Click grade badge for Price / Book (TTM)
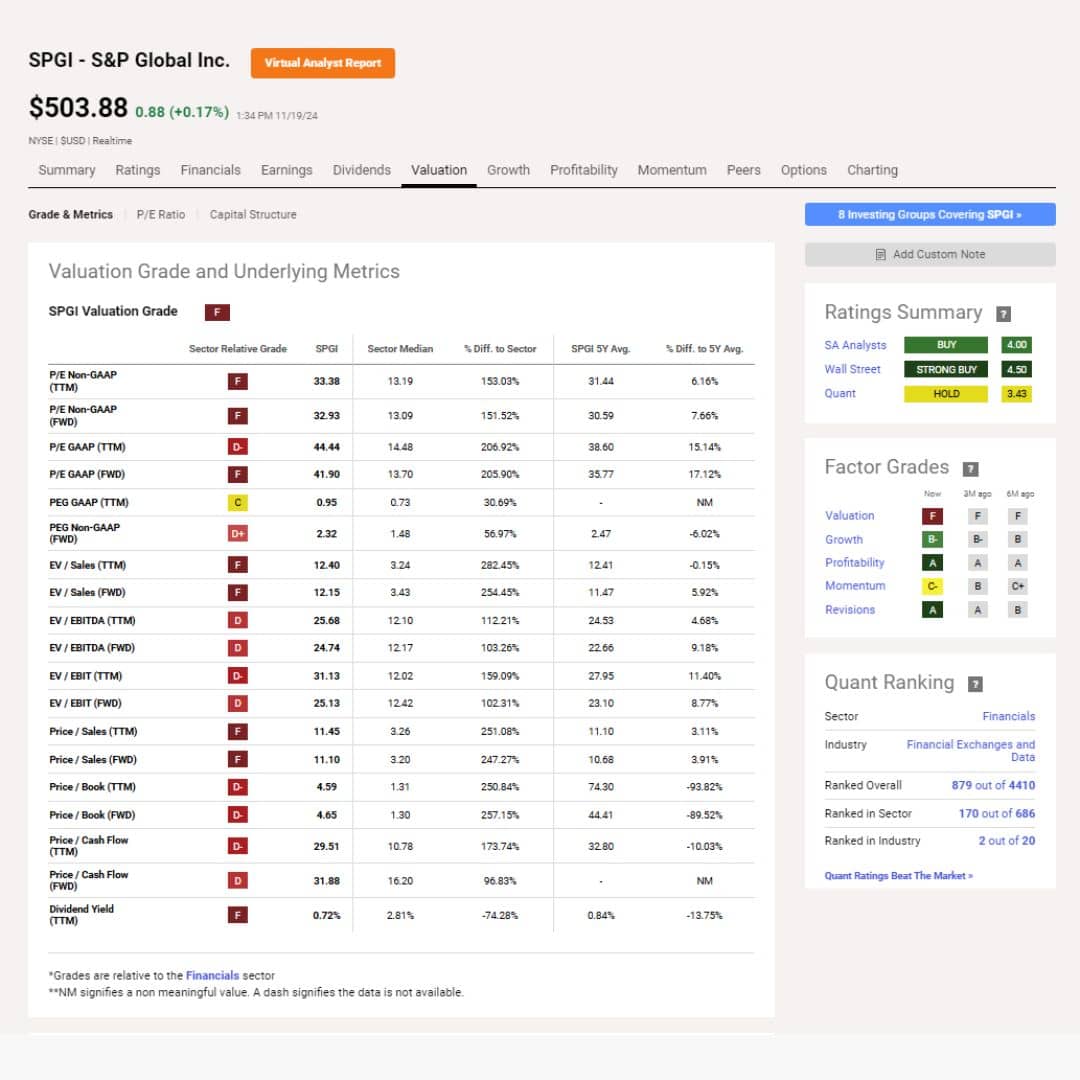This screenshot has height=1080, width=1080. click(238, 787)
